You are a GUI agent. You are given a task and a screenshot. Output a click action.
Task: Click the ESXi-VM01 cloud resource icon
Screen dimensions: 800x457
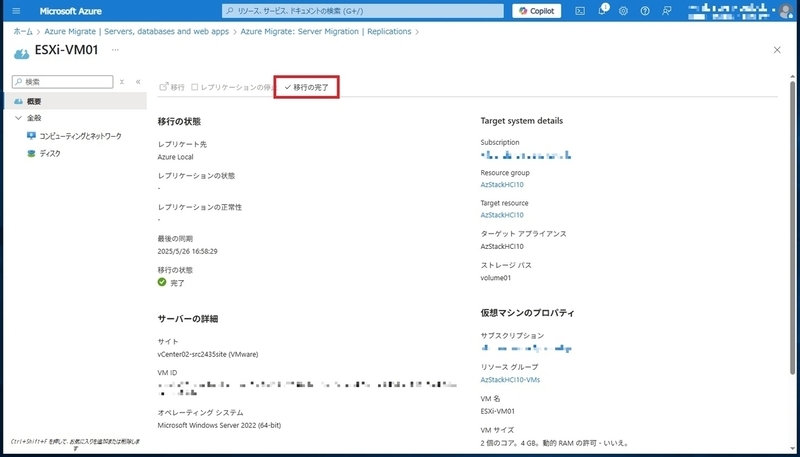pyautogui.click(x=21, y=52)
